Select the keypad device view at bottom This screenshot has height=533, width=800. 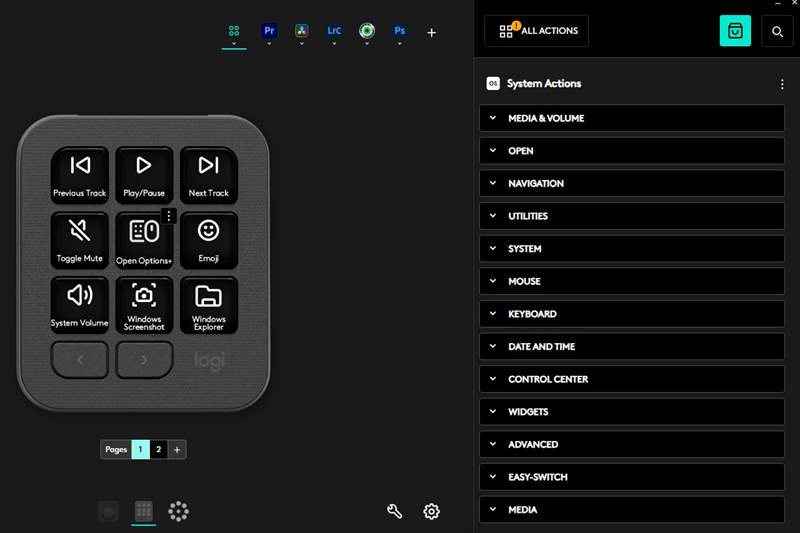coord(143,511)
